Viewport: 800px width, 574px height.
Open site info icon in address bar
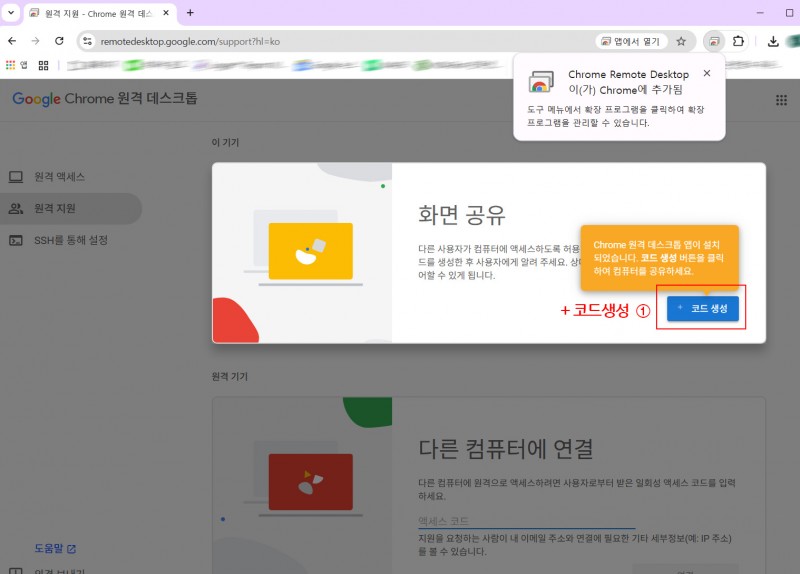coord(88,41)
